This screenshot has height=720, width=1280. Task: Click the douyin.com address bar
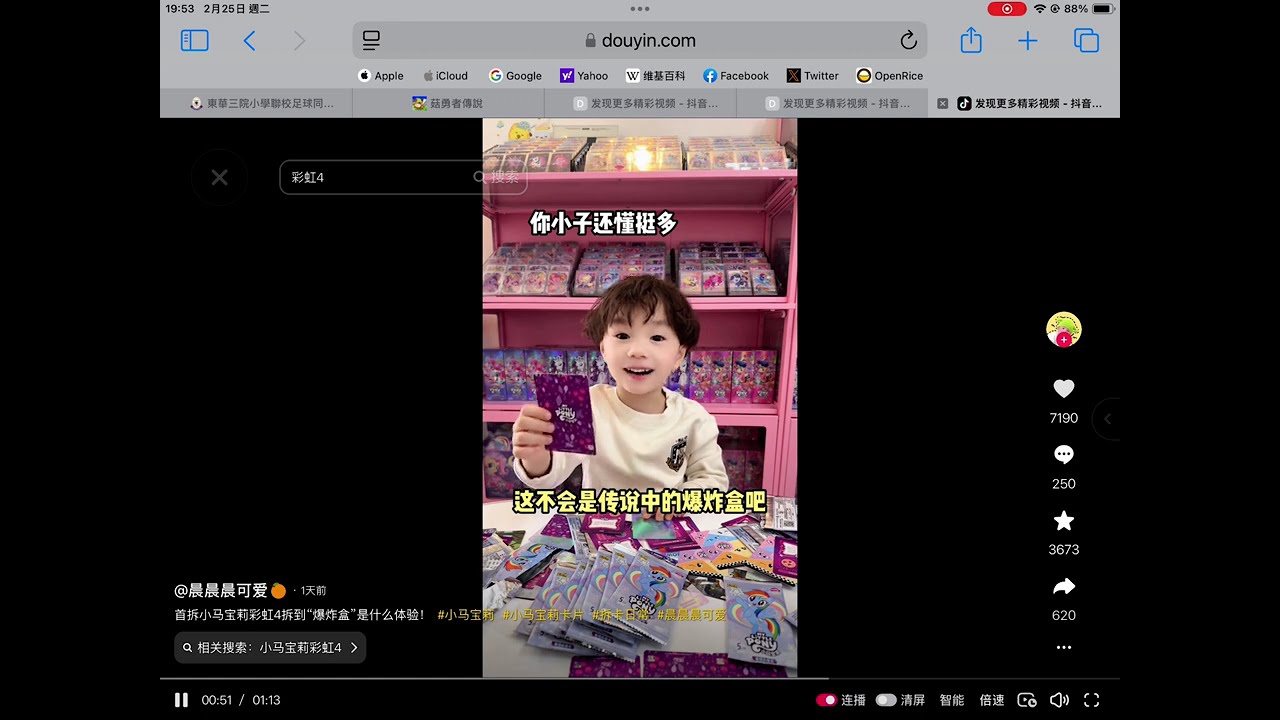[640, 40]
